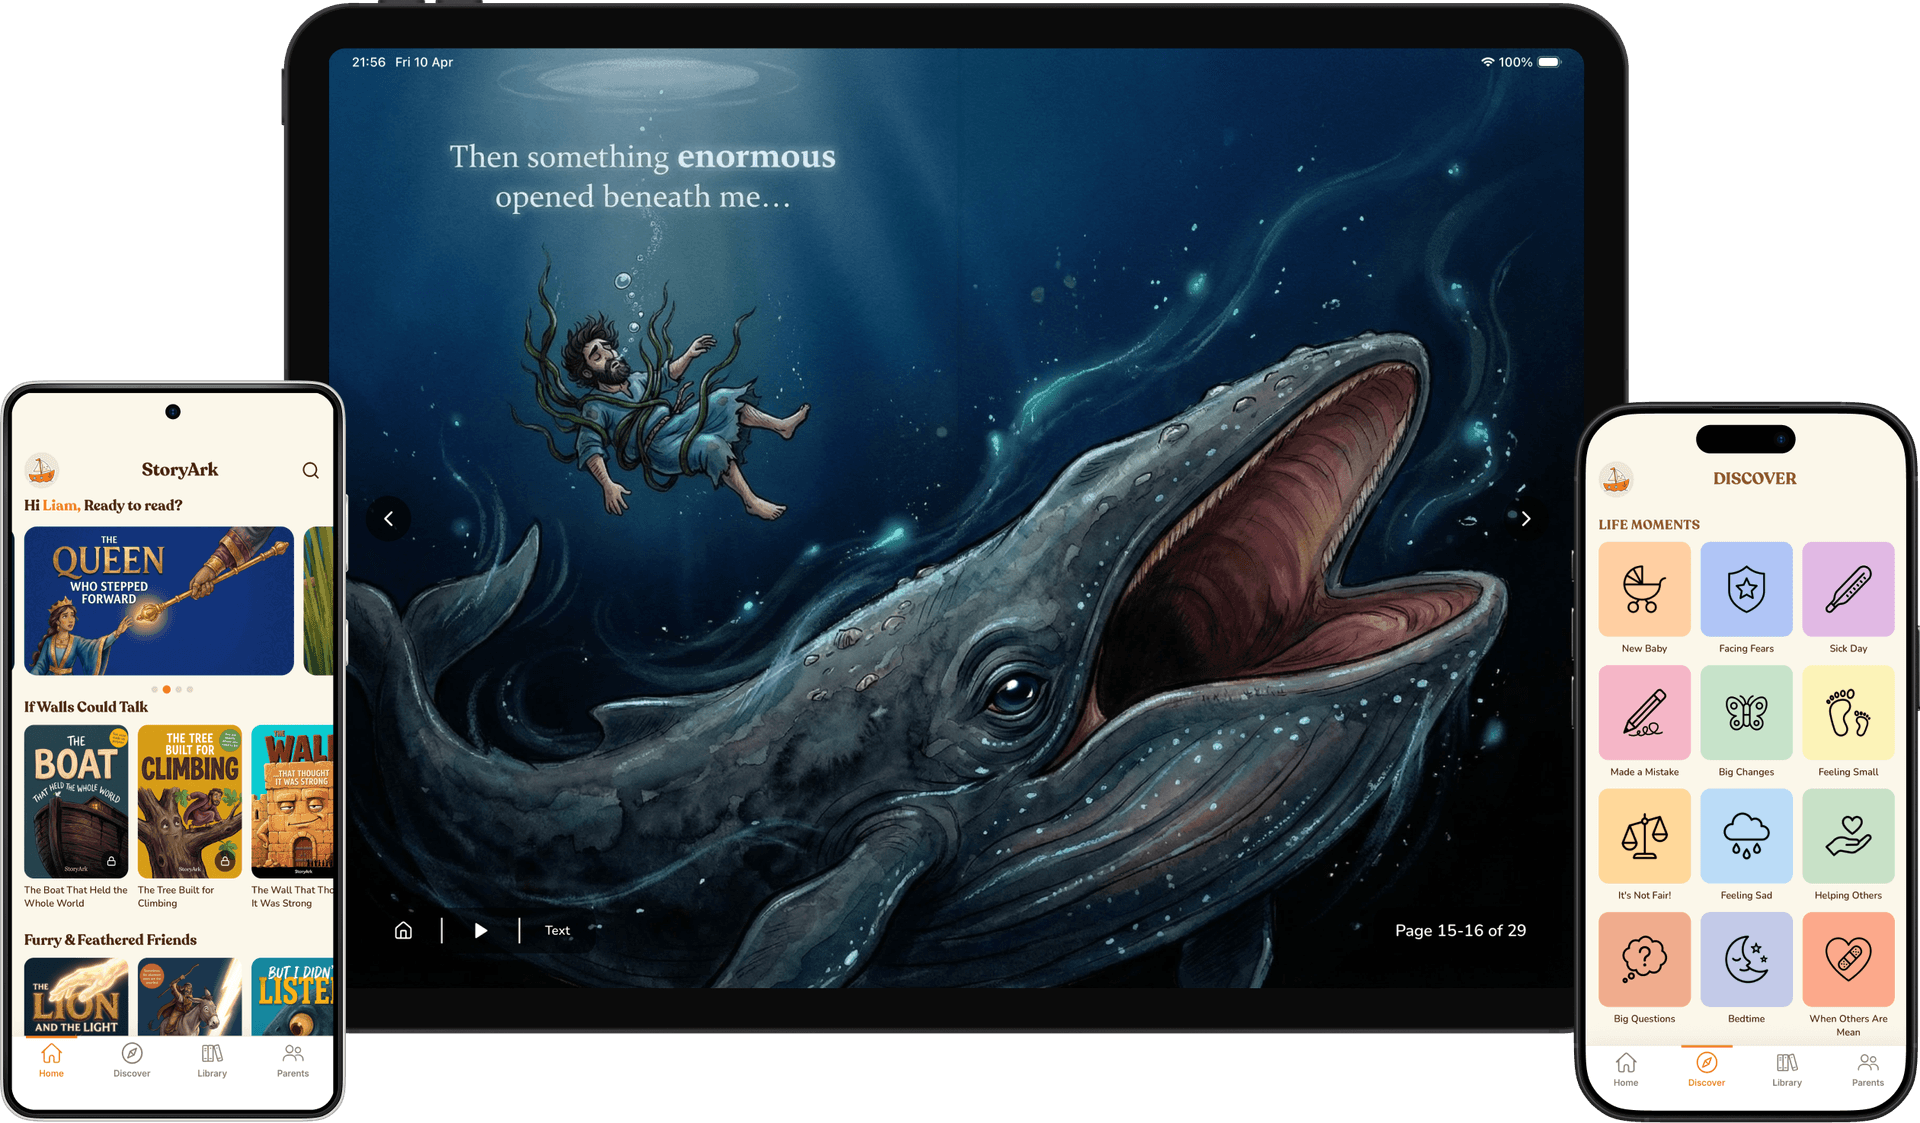Tap the Feeling Small footprints icon
This screenshot has height=1123, width=1920.
(x=1848, y=712)
